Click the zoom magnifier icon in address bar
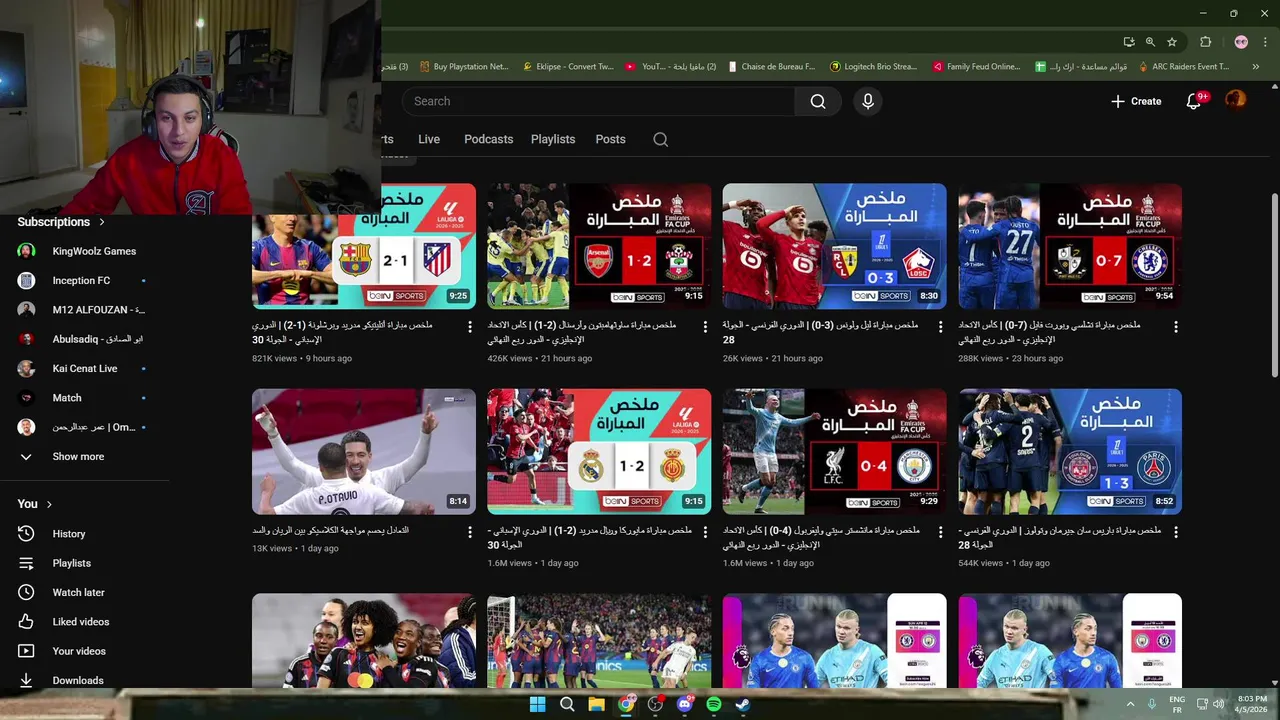Screen dimensions: 1280x720 point(1150,42)
